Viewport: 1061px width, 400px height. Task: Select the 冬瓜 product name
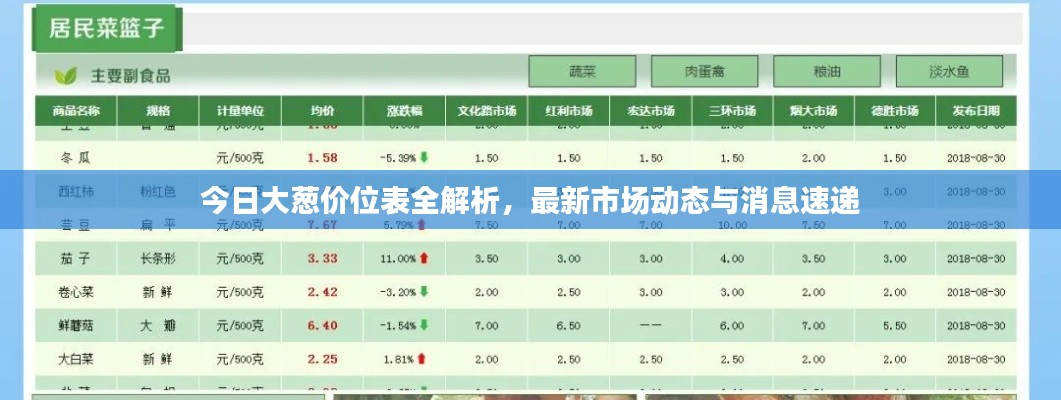pyautogui.click(x=75, y=158)
